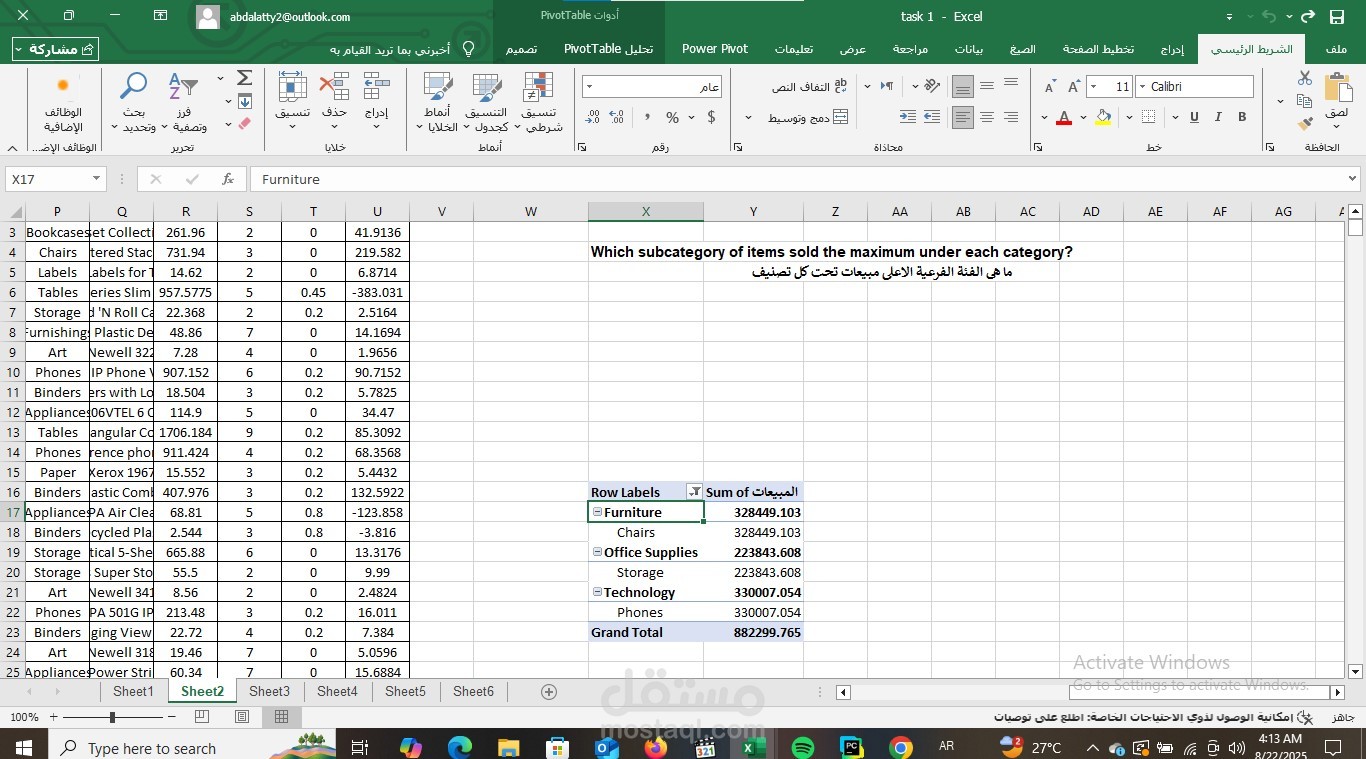The width and height of the screenshot is (1366, 759).
Task: Open Cell Styles (أنماط الخلايا)
Action: pos(436,103)
